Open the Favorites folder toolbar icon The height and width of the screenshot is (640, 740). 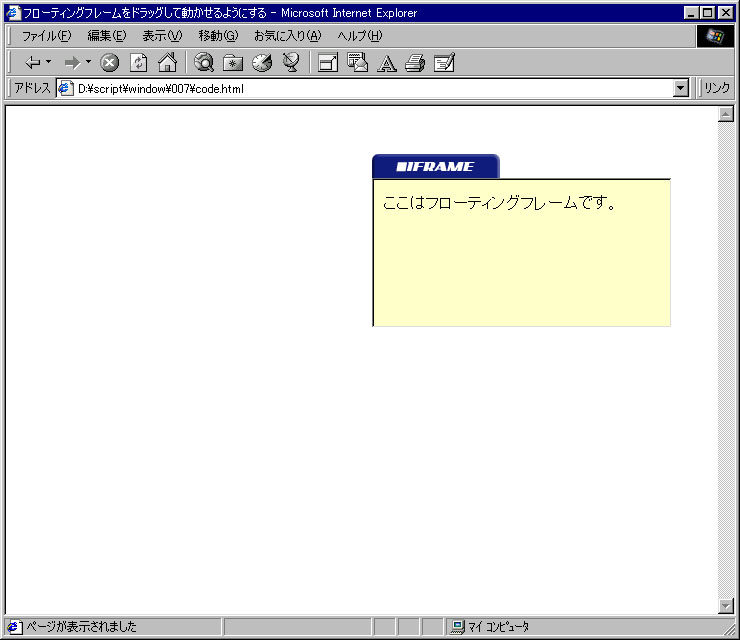click(233, 62)
